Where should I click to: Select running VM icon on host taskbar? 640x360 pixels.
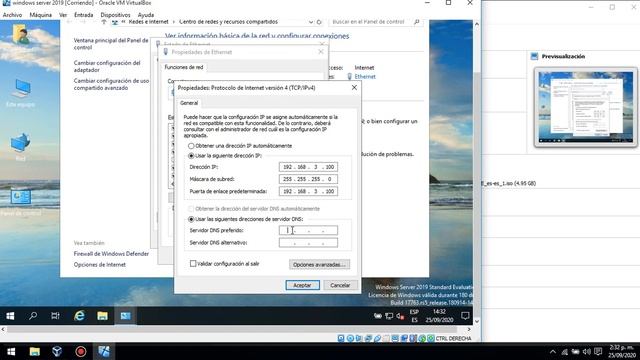point(104,351)
